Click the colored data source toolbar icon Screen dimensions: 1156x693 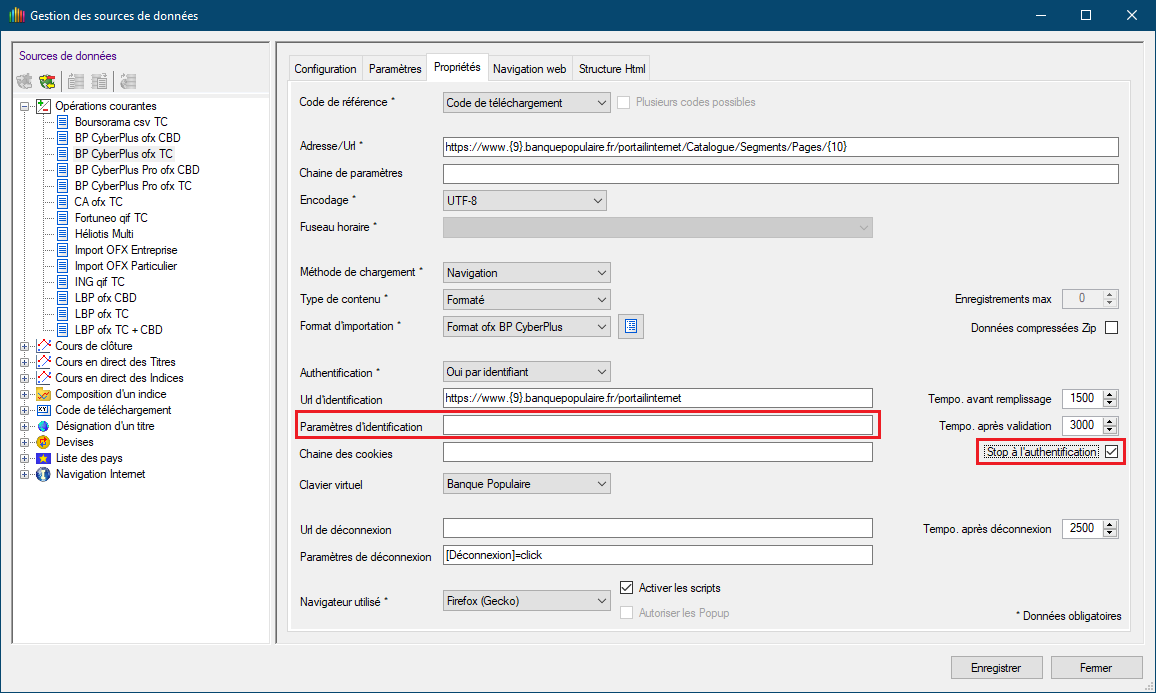(47, 81)
